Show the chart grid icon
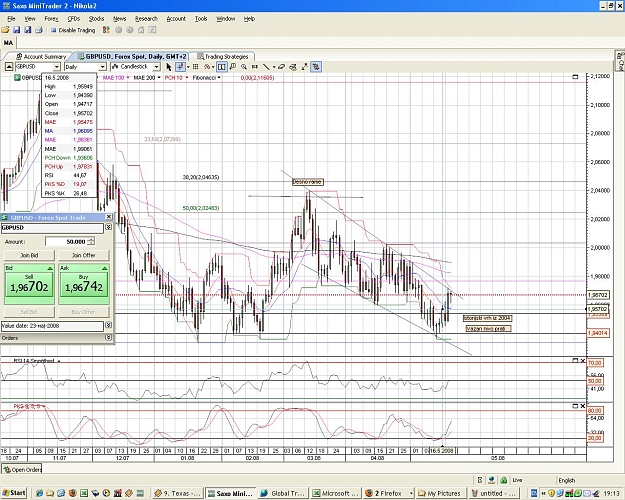 point(195,67)
